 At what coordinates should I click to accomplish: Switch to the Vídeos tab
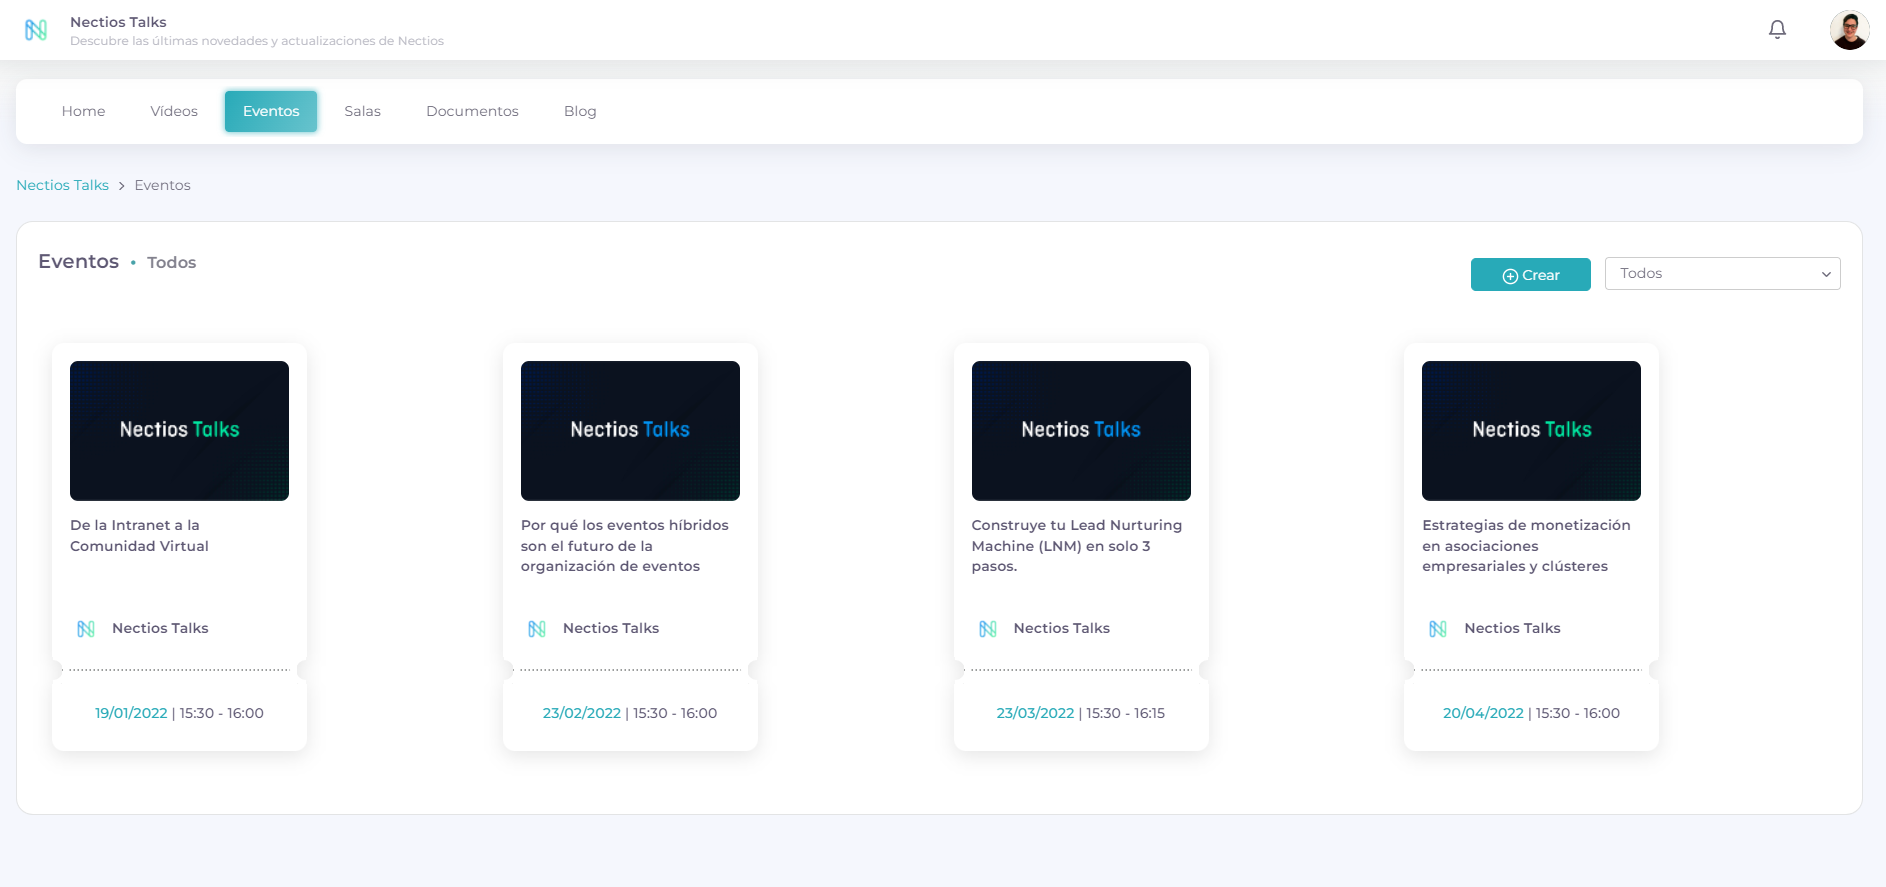tap(174, 111)
